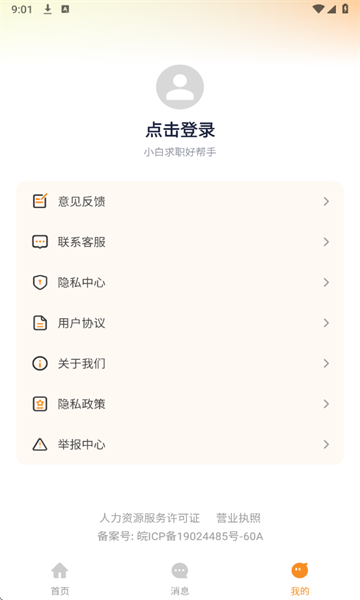This screenshot has height=600, width=360.
Task: Click the 举报中心 warning triangle icon
Action: pos(40,445)
